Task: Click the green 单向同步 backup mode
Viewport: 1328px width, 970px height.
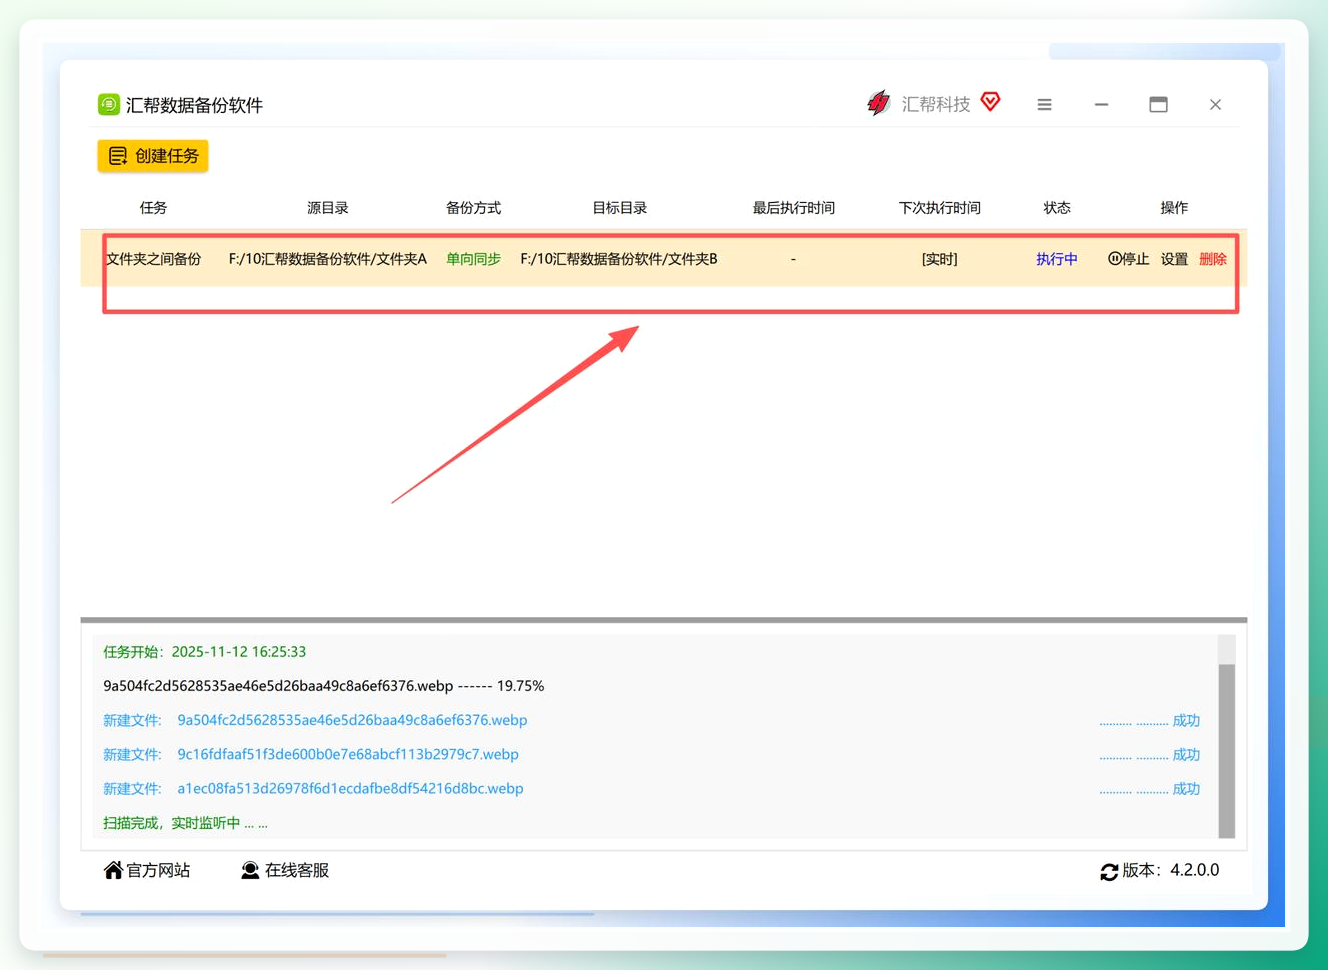Action: [473, 259]
